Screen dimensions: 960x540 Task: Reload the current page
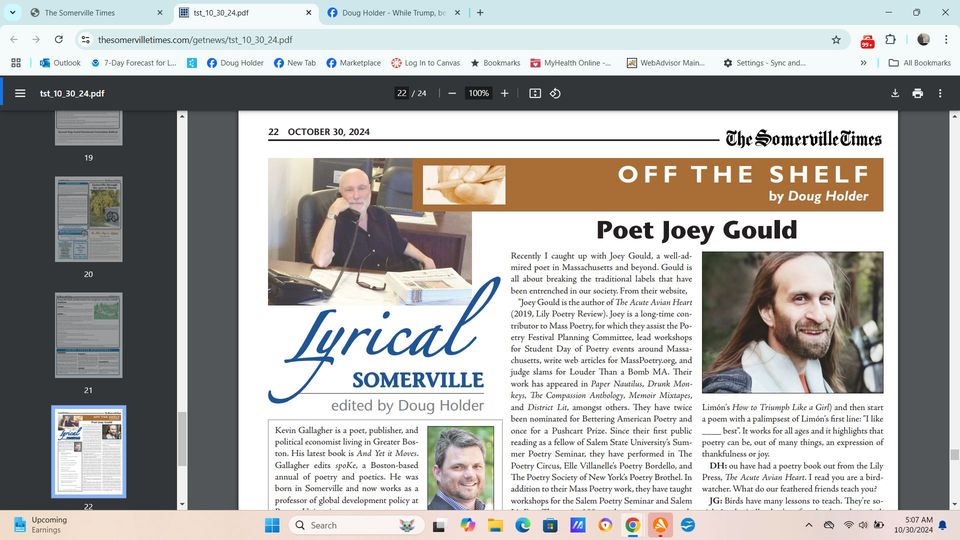point(59,39)
